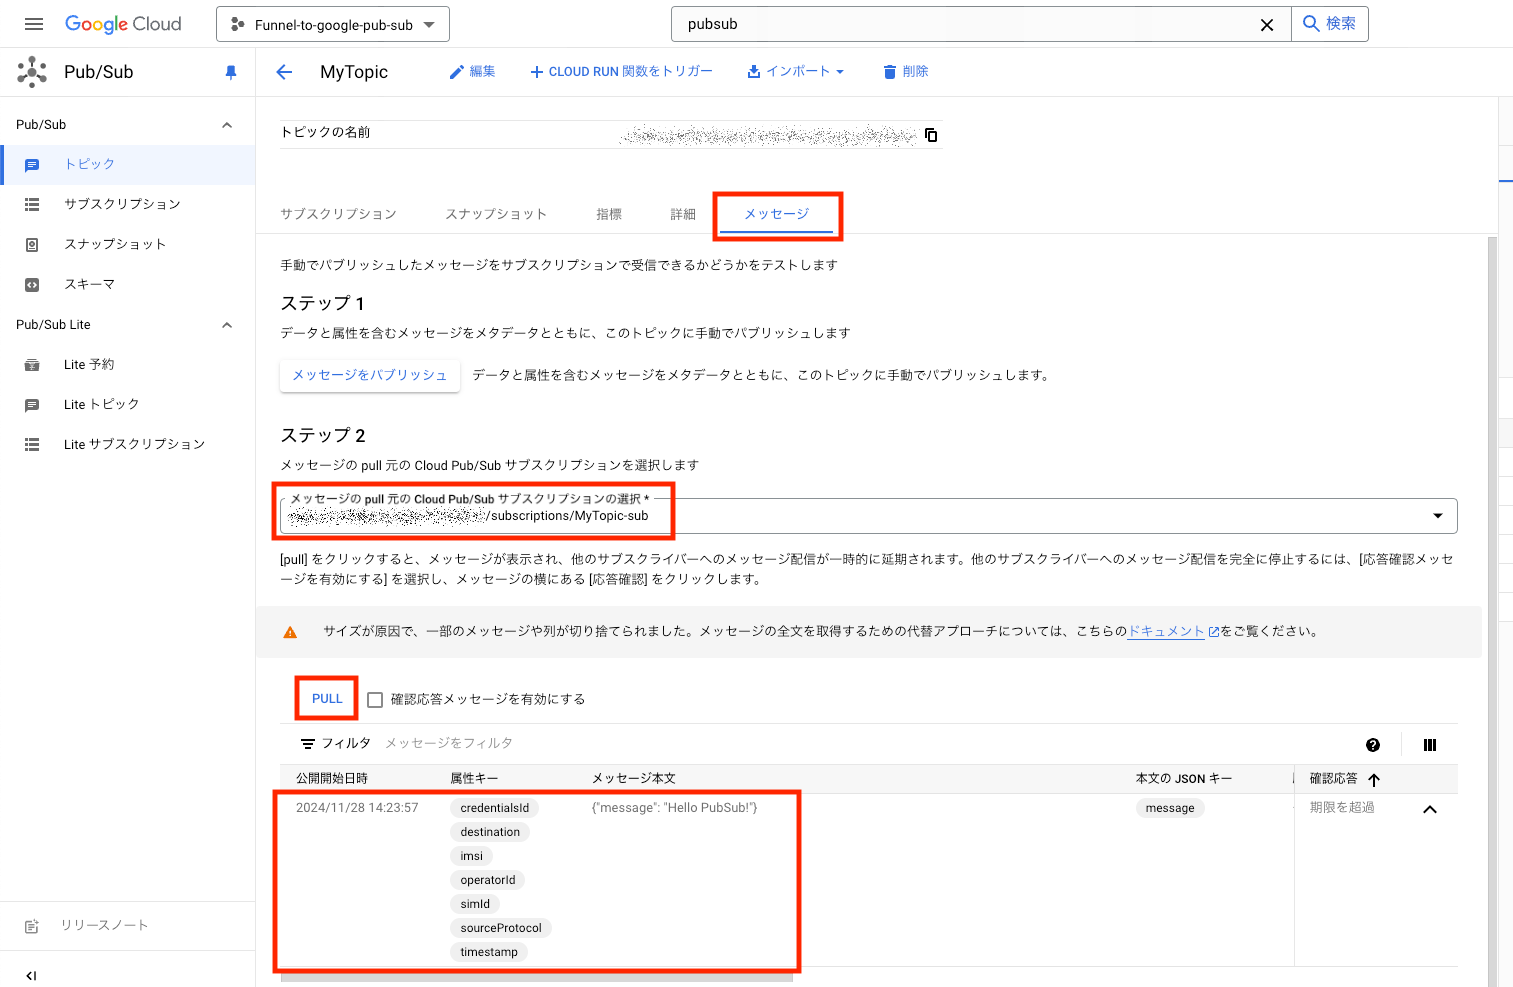1513x987 pixels.
Task: Click the sourceProtocol attribute chip
Action: point(501,928)
